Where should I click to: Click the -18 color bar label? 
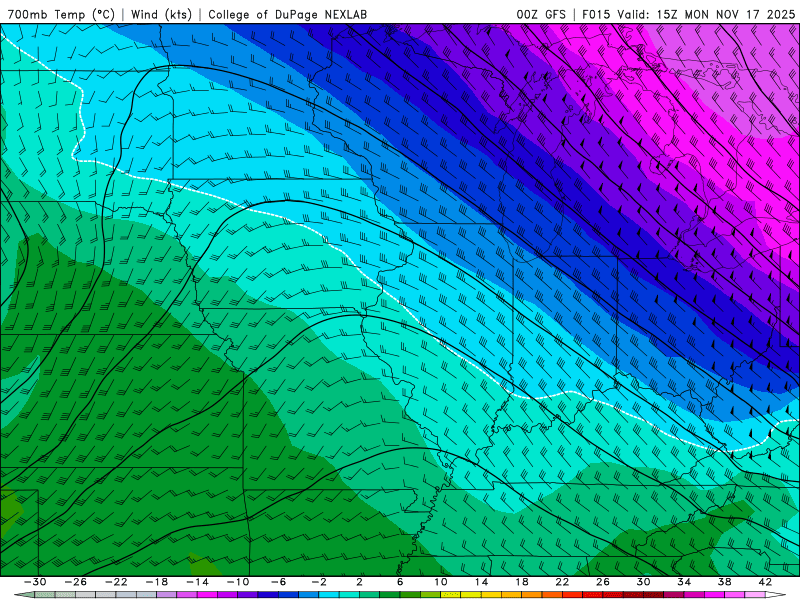157,582
